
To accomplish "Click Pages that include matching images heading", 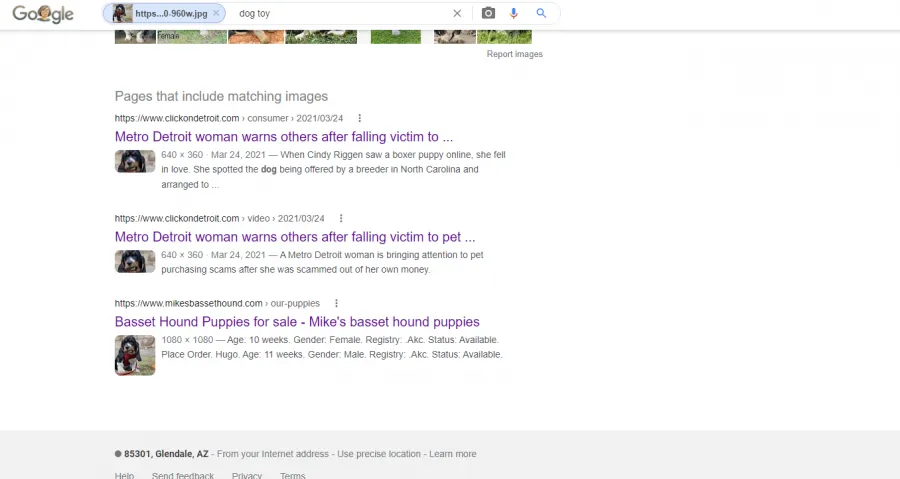I will [221, 96].
